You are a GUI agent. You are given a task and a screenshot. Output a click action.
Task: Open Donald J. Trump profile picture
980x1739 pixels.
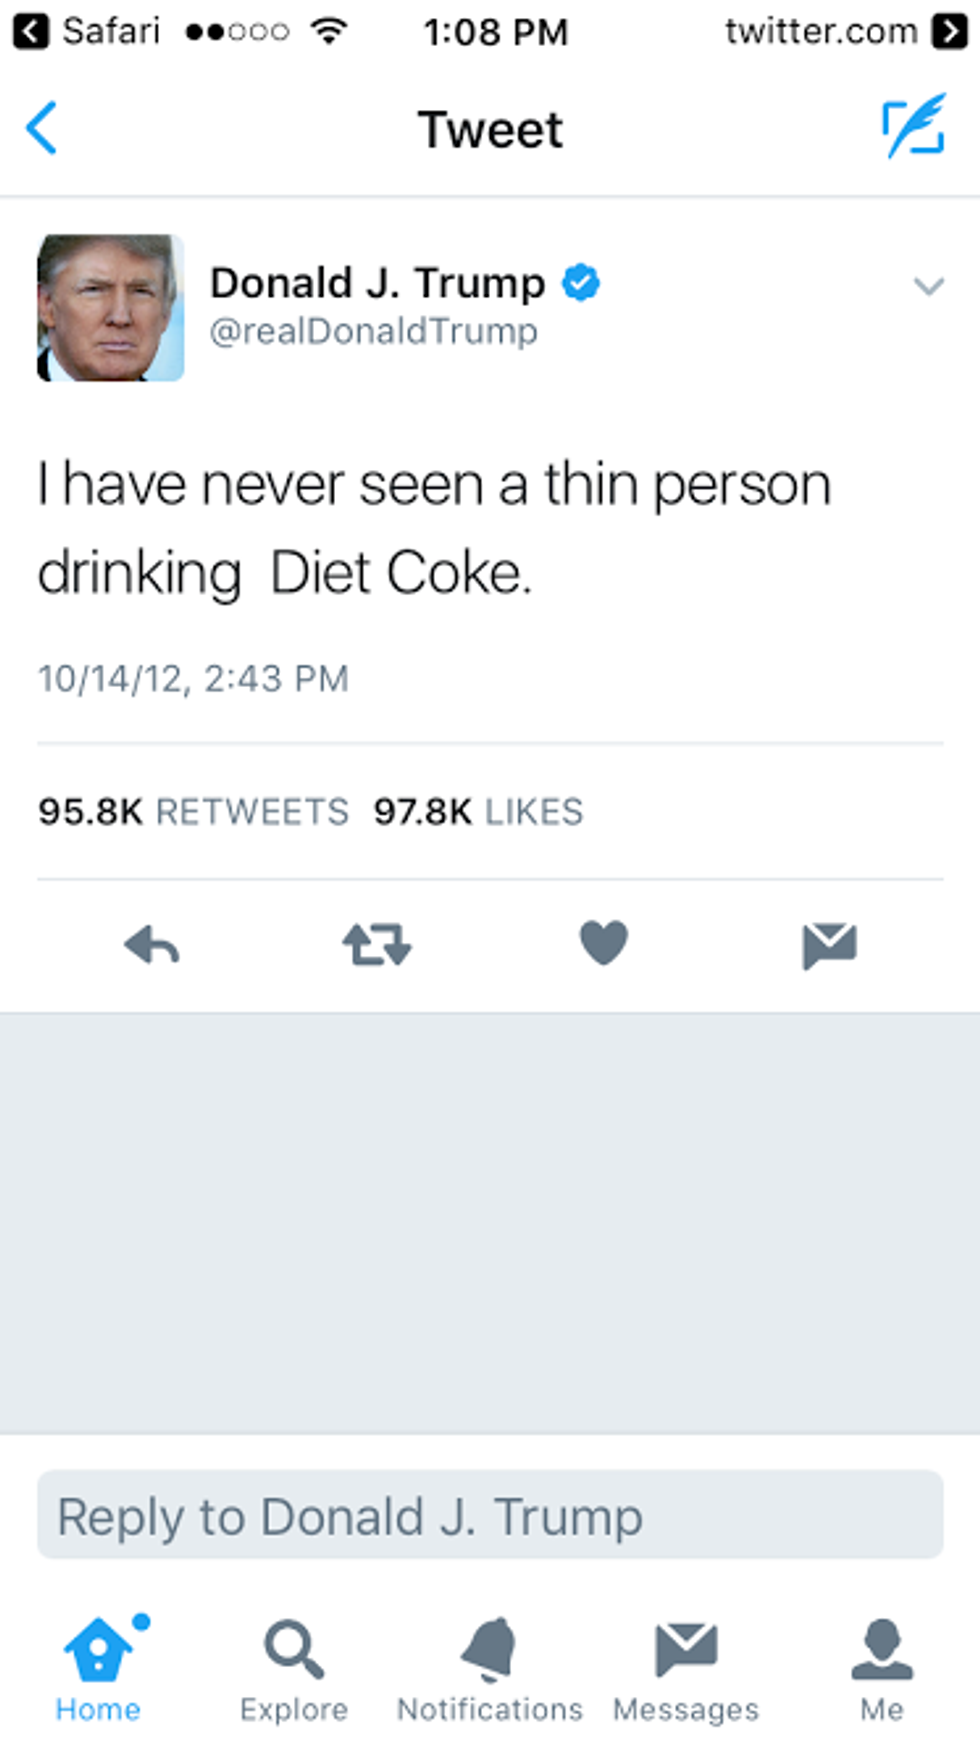110,308
